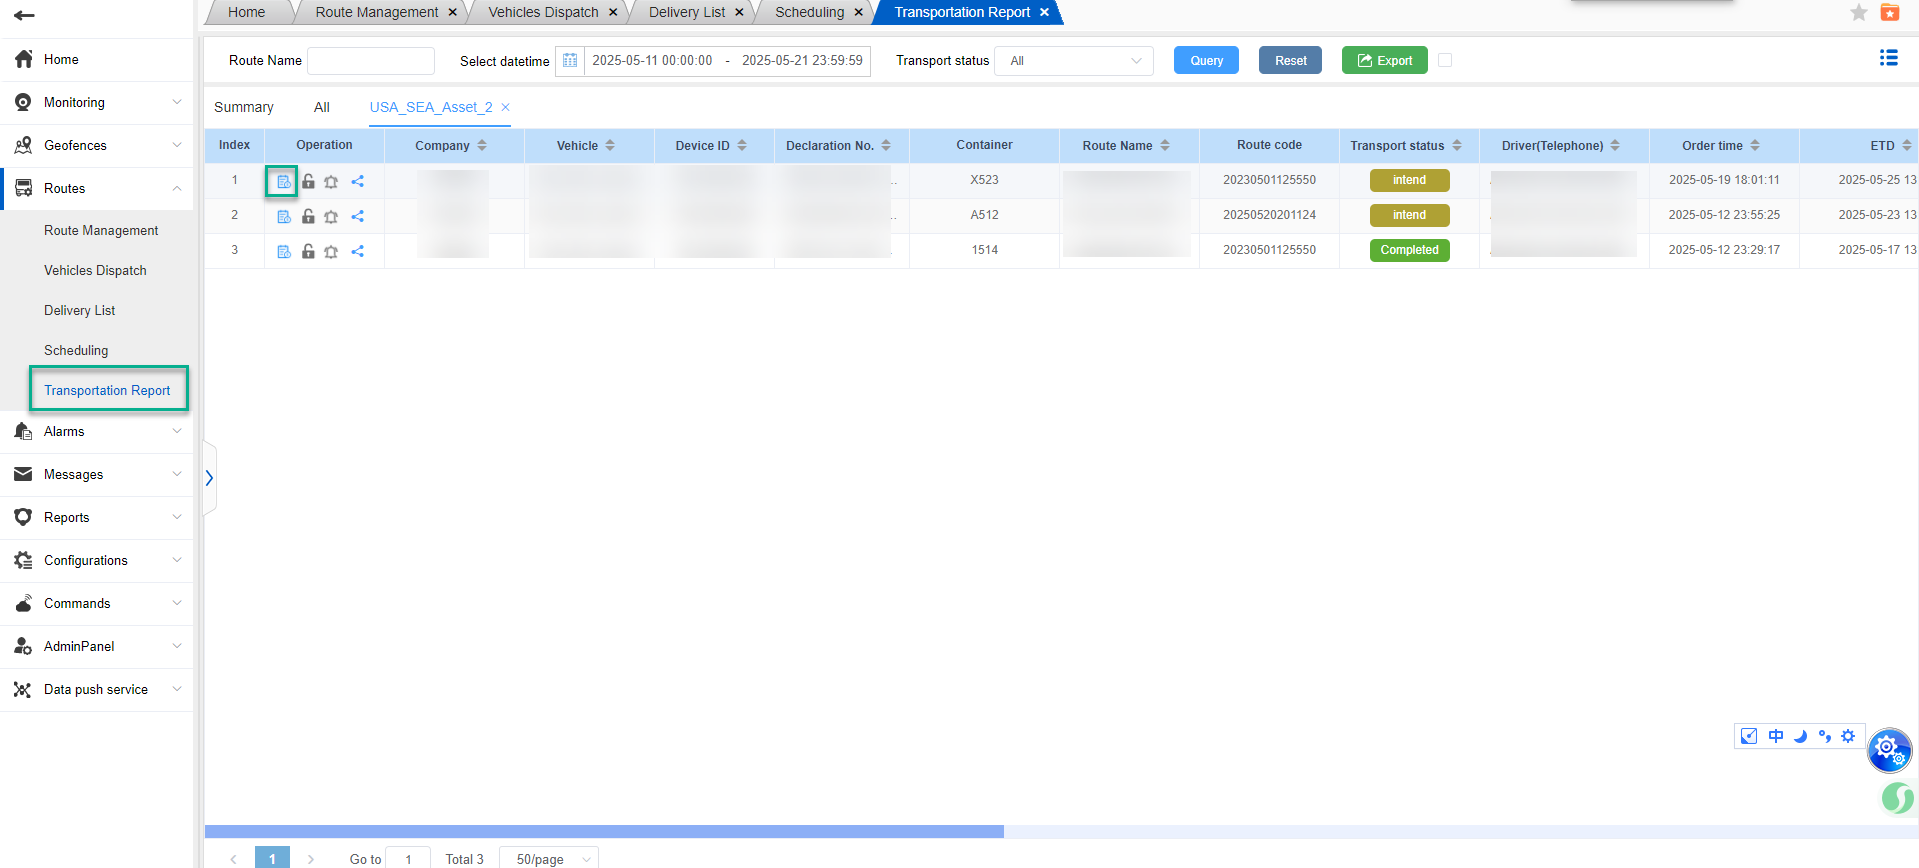Open the column list settings icon
1919x868 pixels.
pos(1888,58)
